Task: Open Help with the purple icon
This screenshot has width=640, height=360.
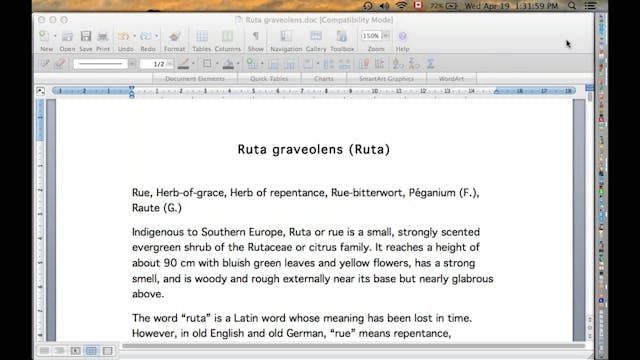Action: (x=402, y=36)
